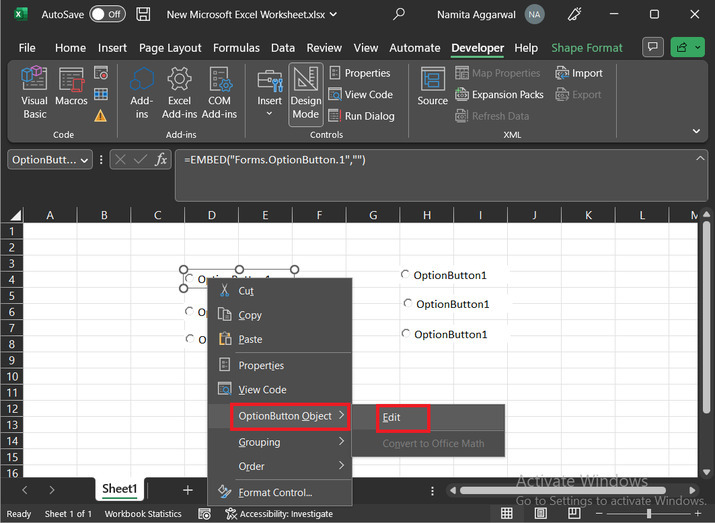The width and height of the screenshot is (715, 523).
Task: Open the Visual Basic editor
Action: (x=35, y=92)
